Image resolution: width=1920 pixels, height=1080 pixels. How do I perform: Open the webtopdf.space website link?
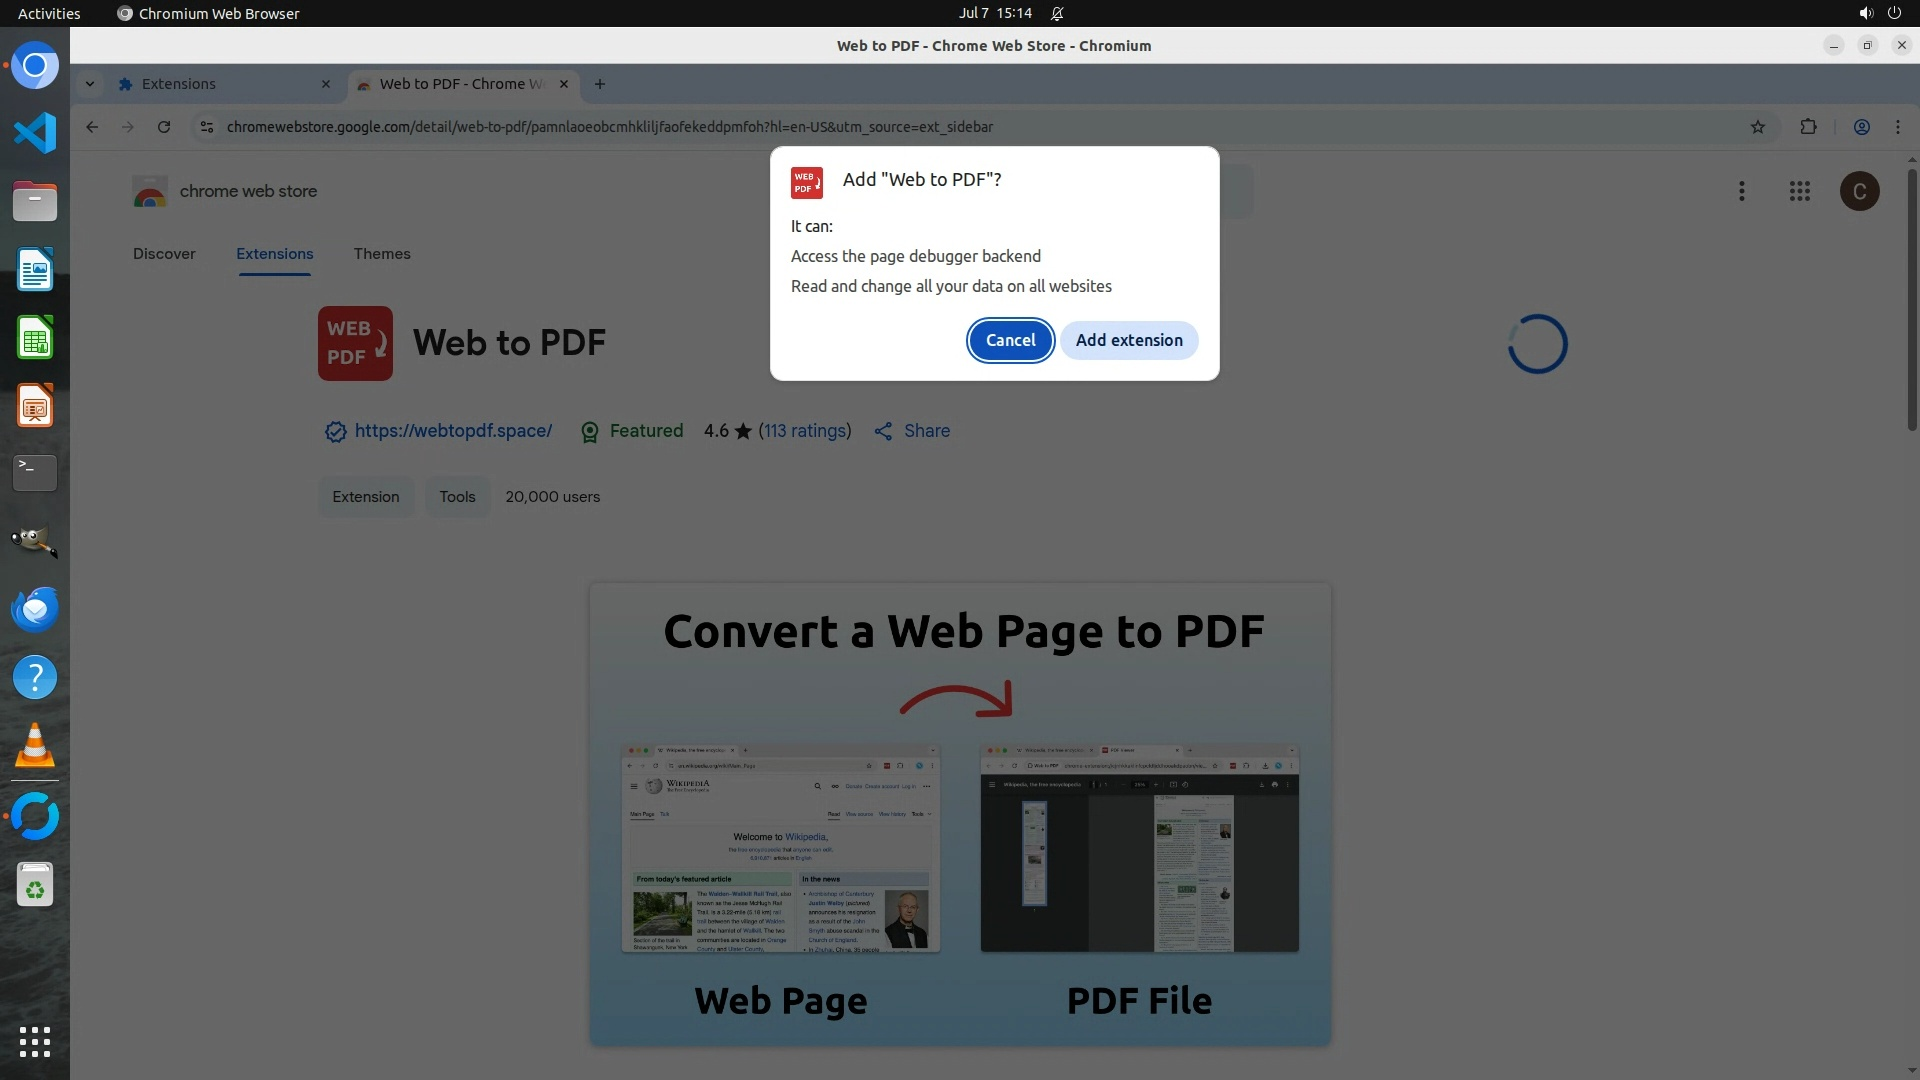453,431
